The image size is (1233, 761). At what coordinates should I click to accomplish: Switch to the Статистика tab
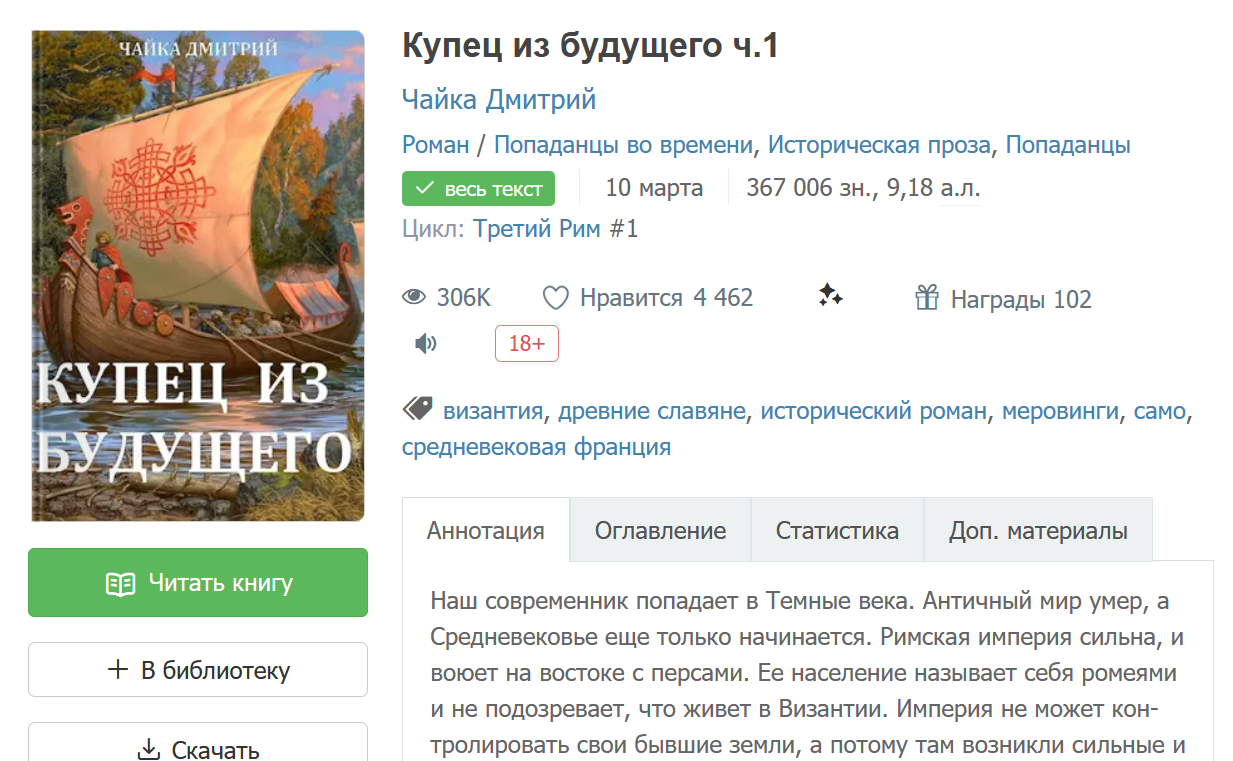click(x=837, y=530)
